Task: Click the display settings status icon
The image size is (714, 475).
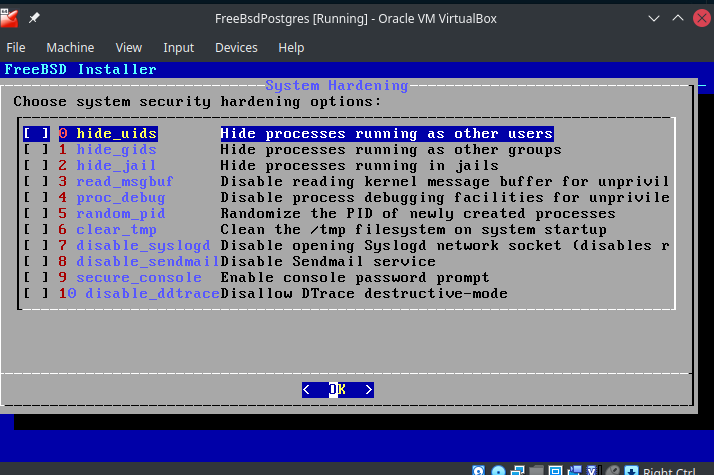Action: pos(556,470)
